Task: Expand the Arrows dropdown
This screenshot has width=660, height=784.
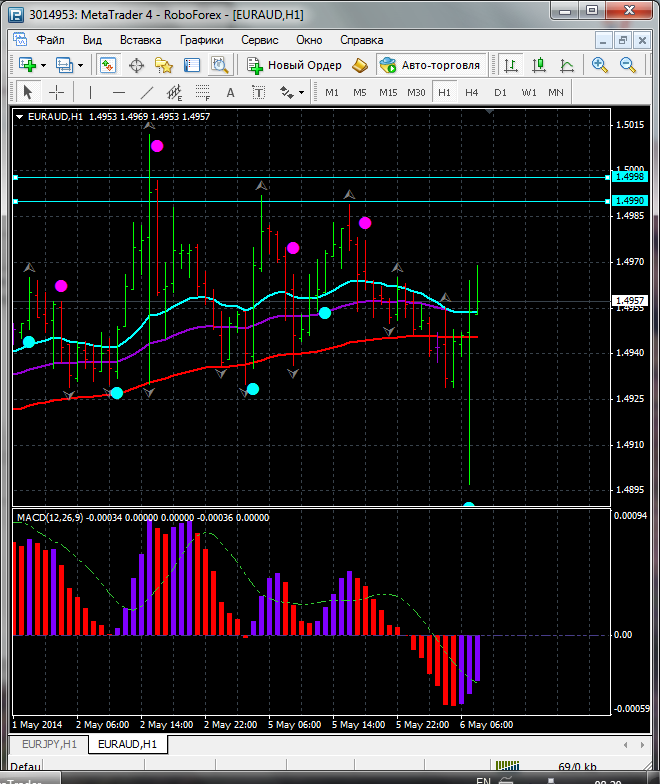Action: click(x=302, y=92)
